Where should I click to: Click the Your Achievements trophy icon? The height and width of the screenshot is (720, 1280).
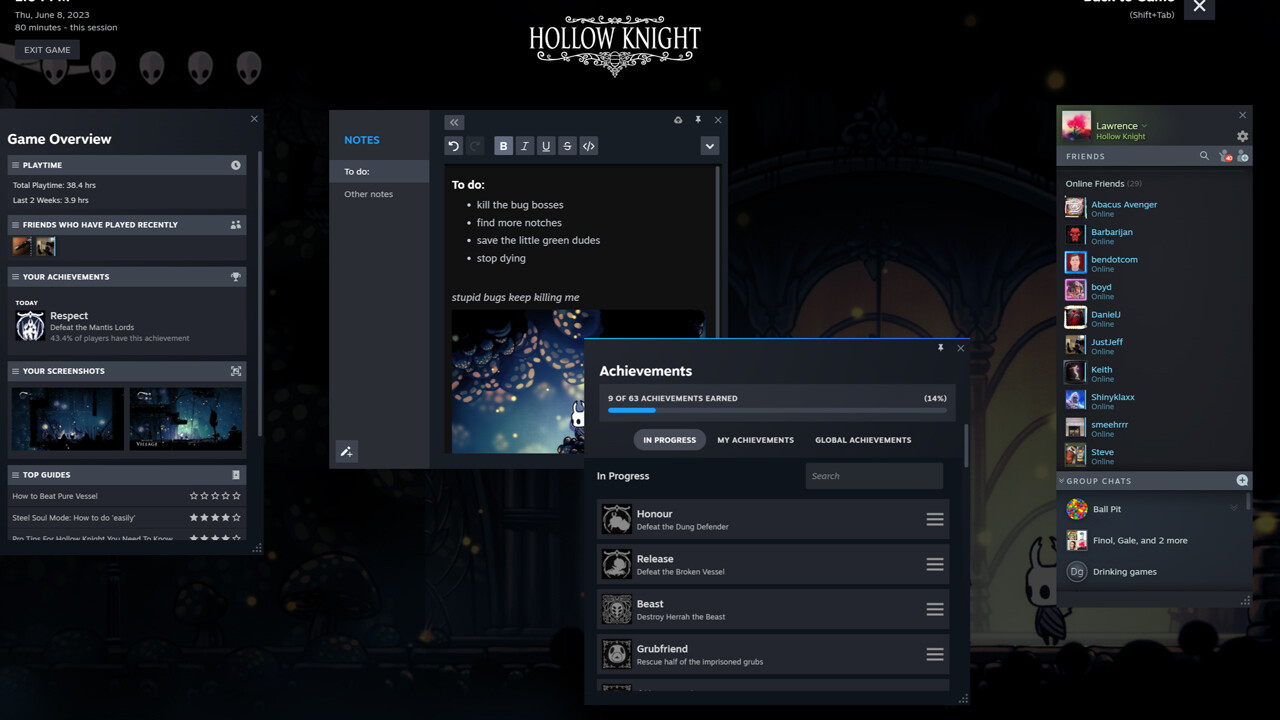click(236, 277)
